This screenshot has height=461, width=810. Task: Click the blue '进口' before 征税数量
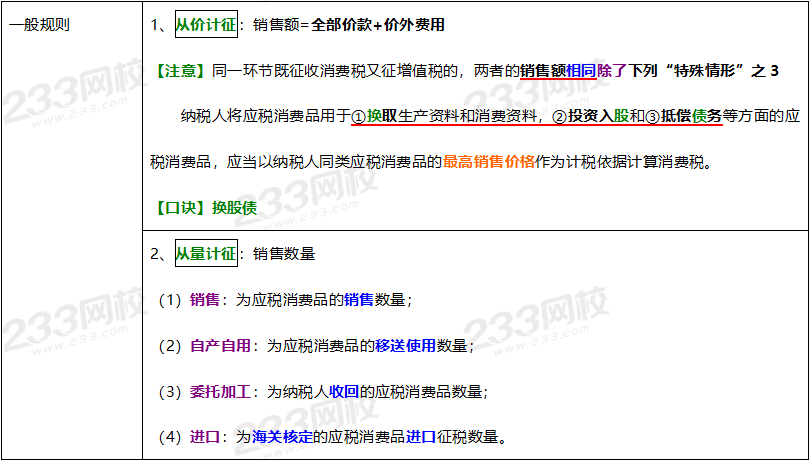pos(421,437)
